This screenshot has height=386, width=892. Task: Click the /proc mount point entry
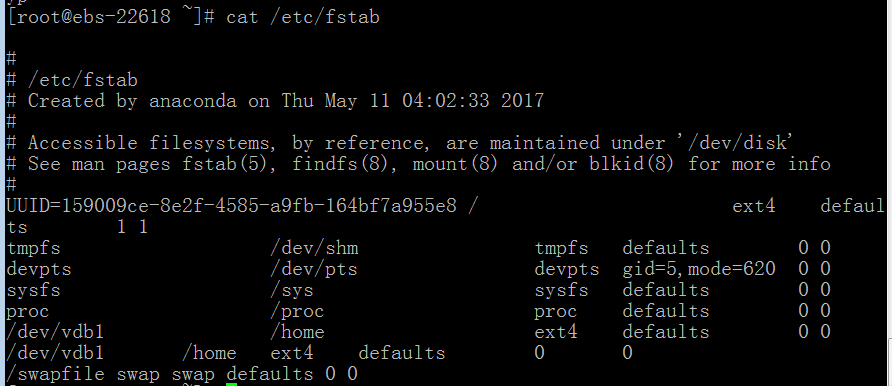[x=297, y=311]
